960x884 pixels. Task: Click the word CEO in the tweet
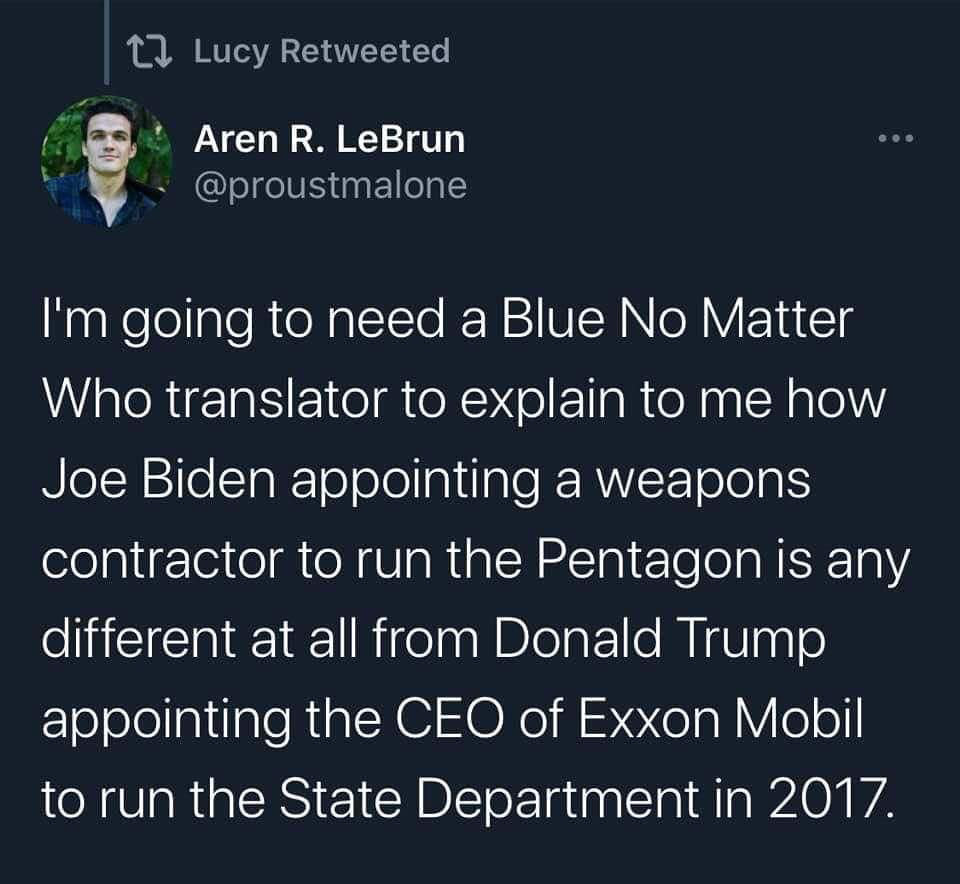(451, 718)
